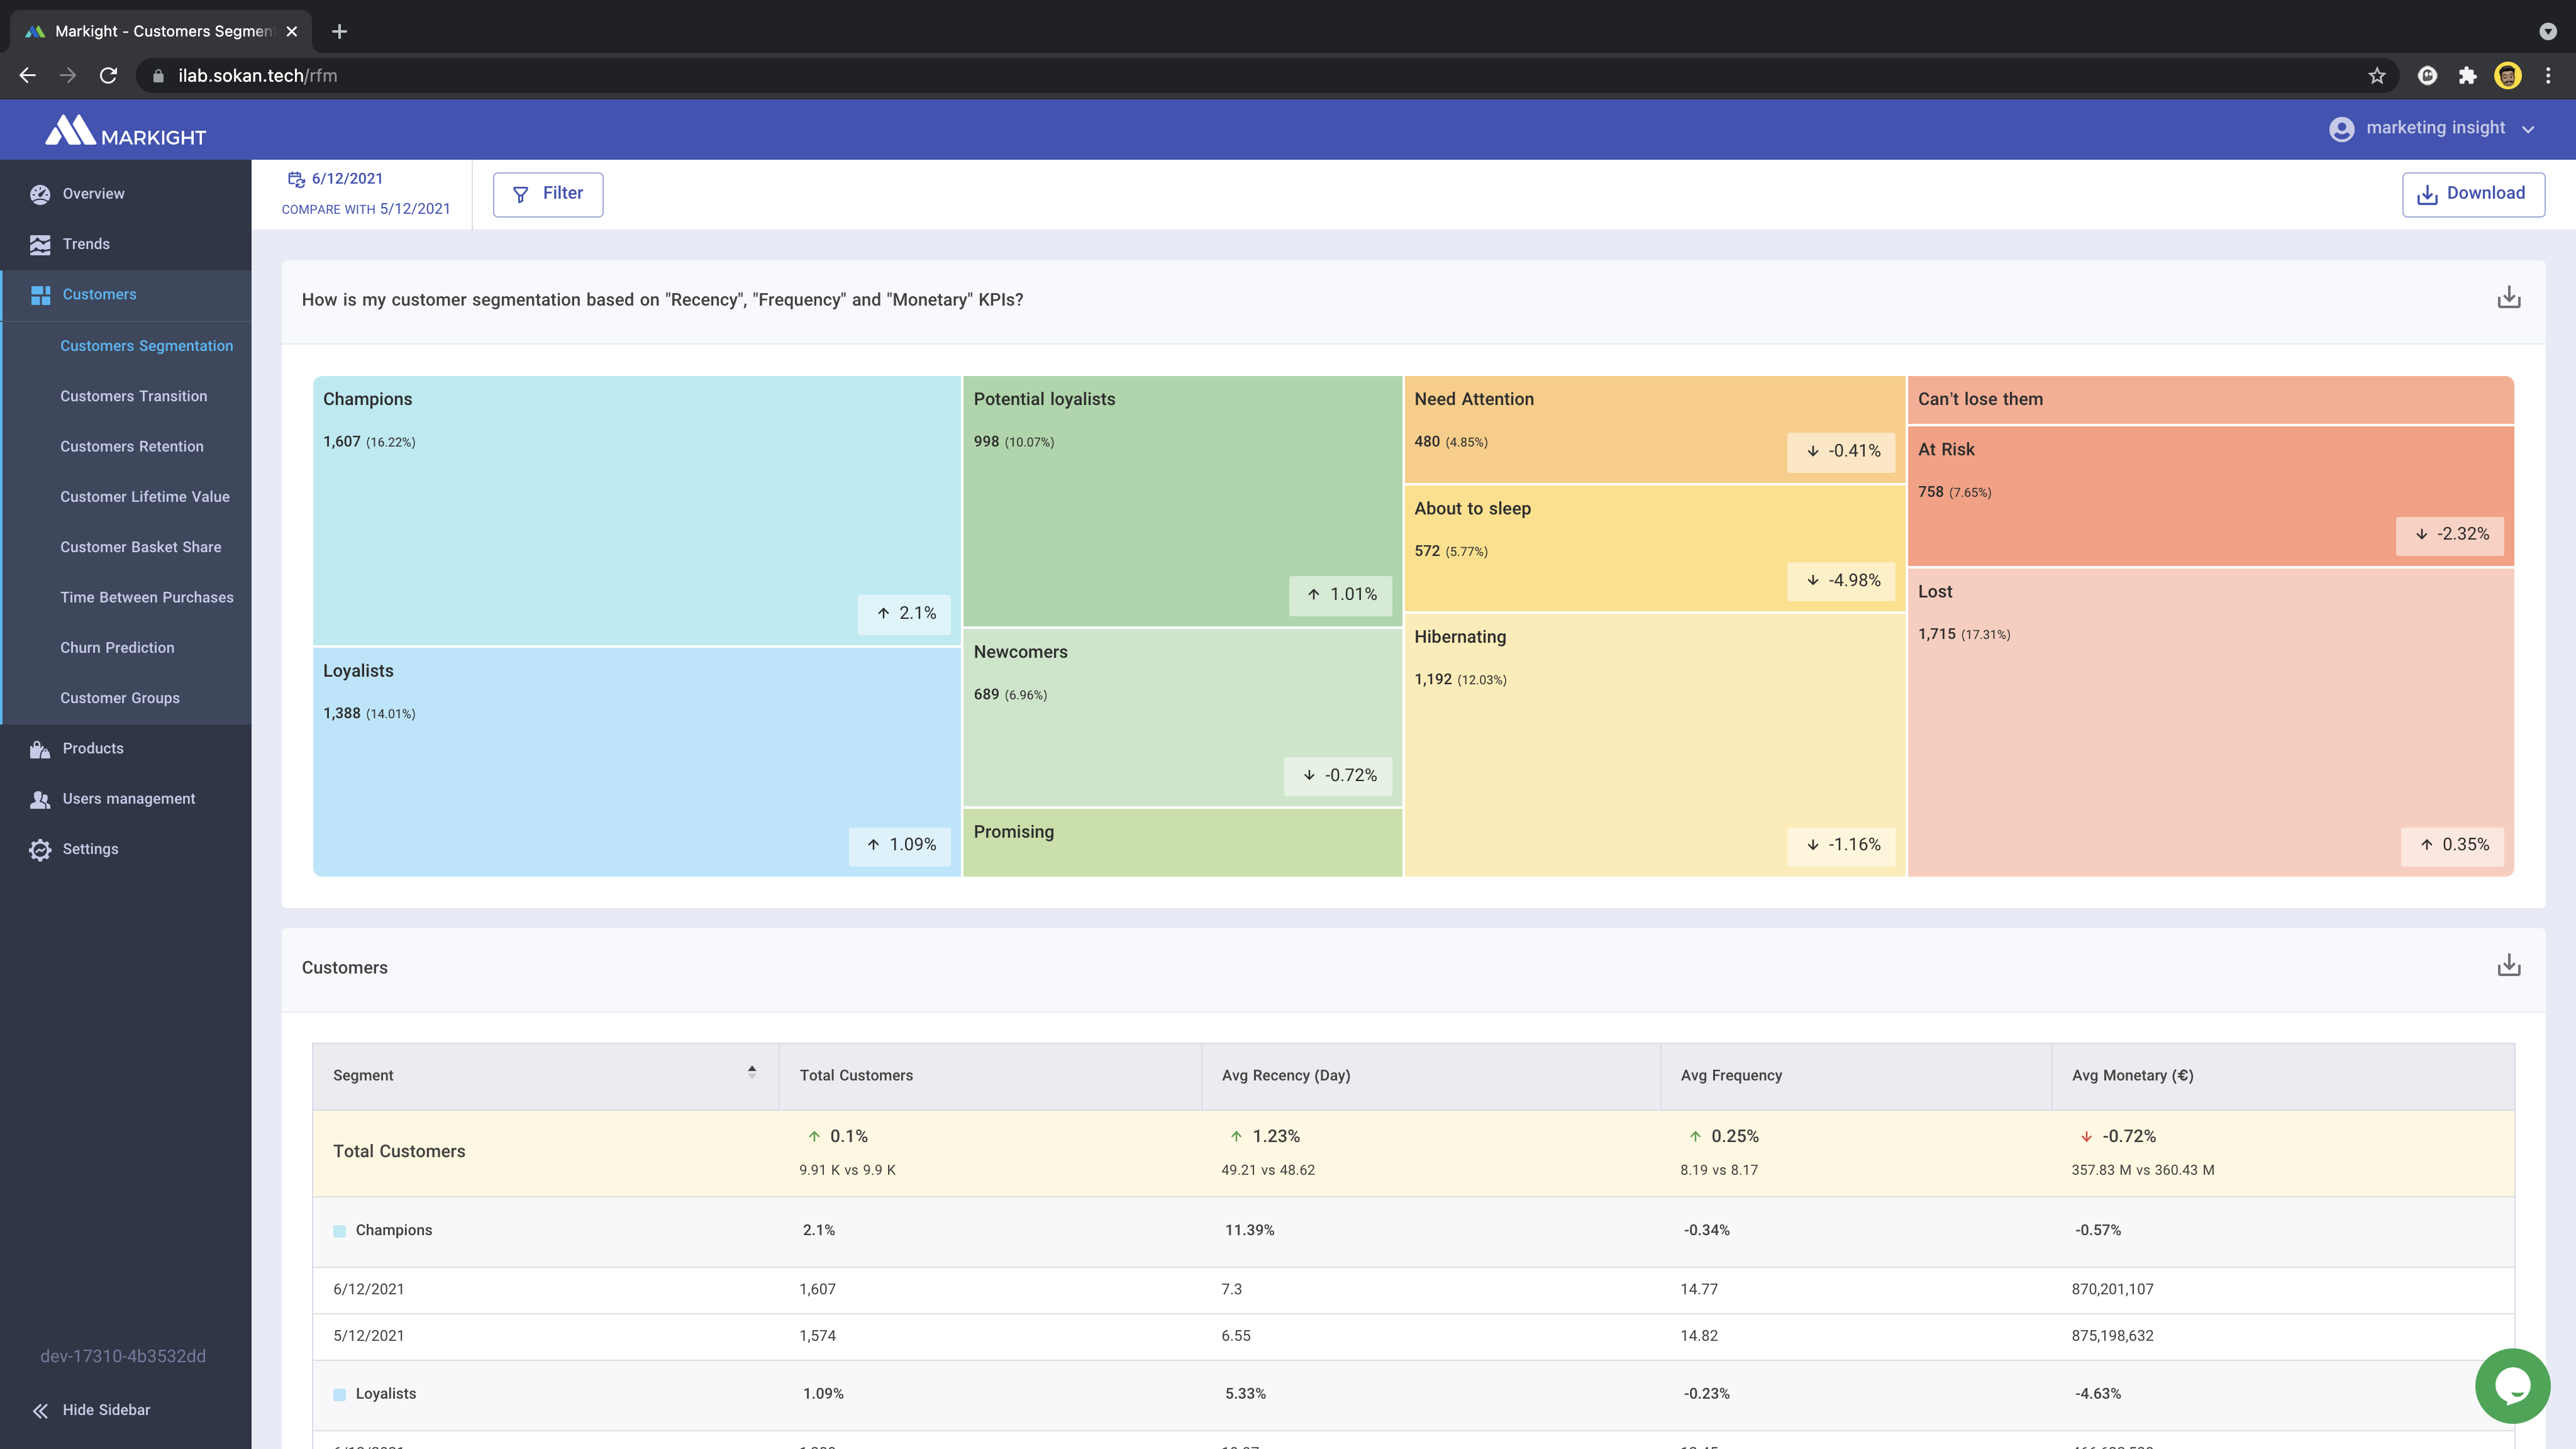2576x1449 pixels.
Task: Bookmark this page with star icon
Action: click(x=2376, y=76)
